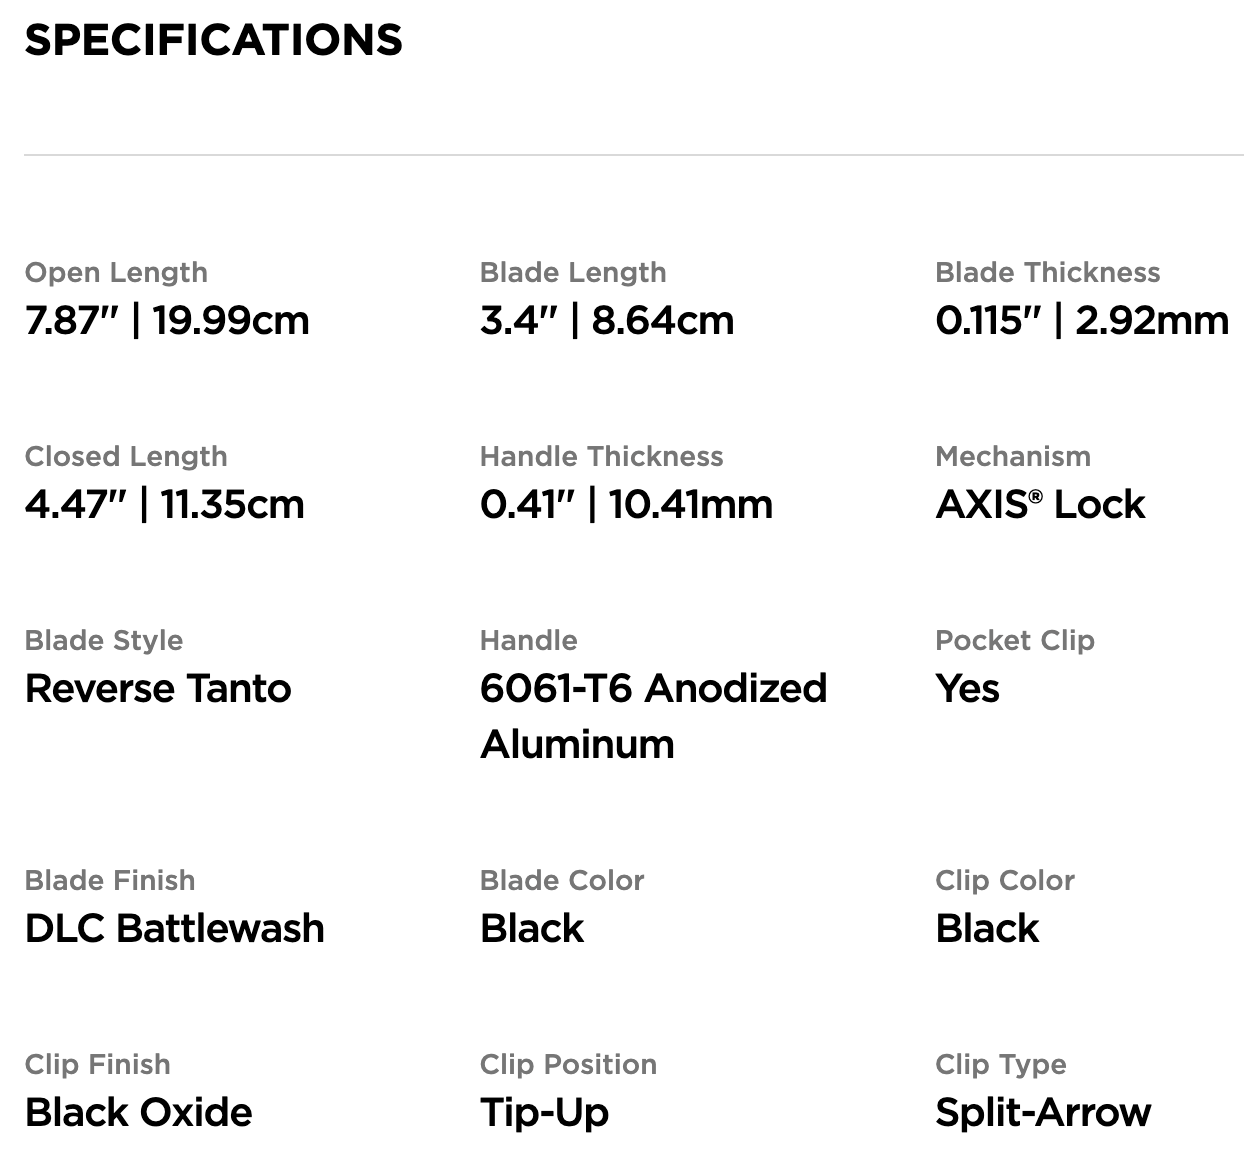The height and width of the screenshot is (1164, 1244).
Task: Click the Blade Color Black value
Action: click(532, 929)
